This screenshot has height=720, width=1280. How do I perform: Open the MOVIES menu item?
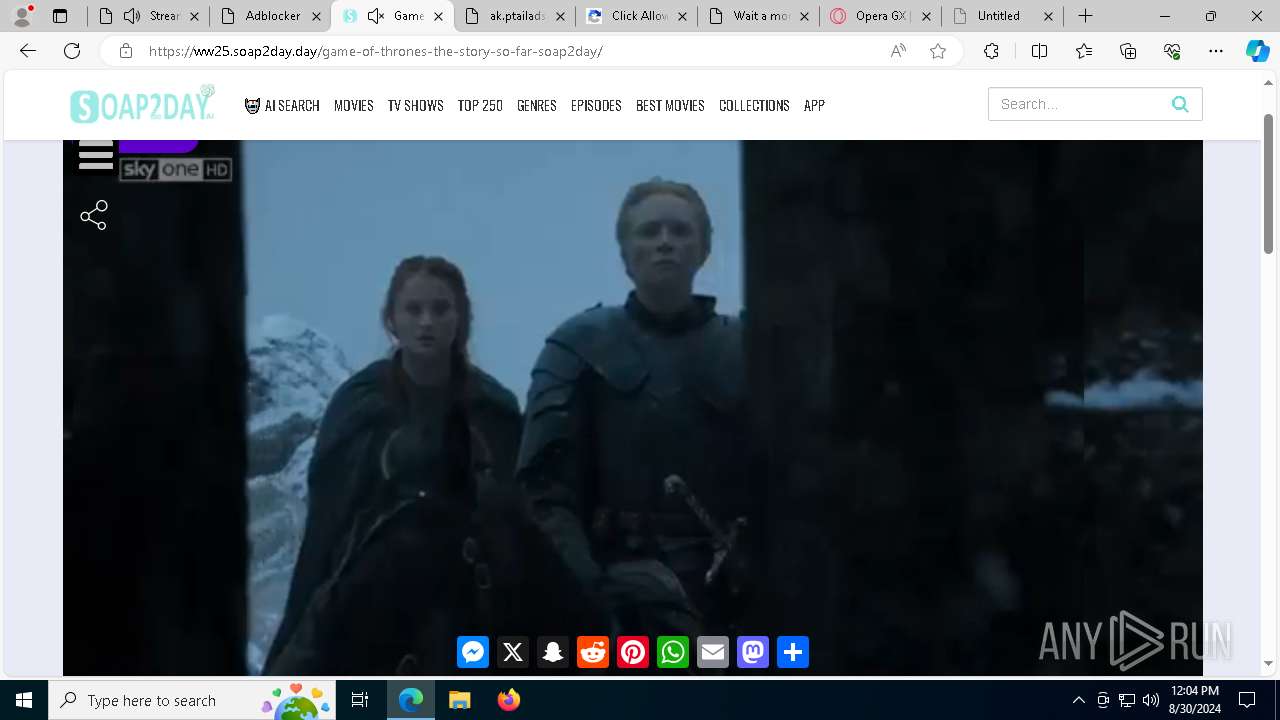354,105
